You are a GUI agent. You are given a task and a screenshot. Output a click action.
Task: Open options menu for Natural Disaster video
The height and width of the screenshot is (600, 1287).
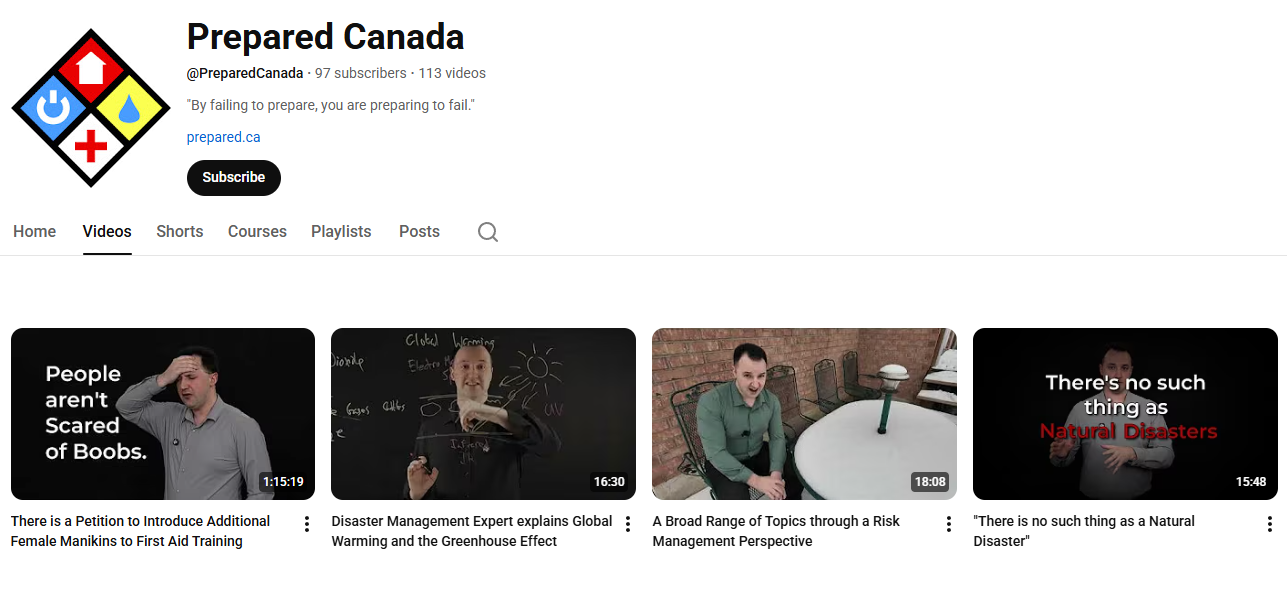1269,524
